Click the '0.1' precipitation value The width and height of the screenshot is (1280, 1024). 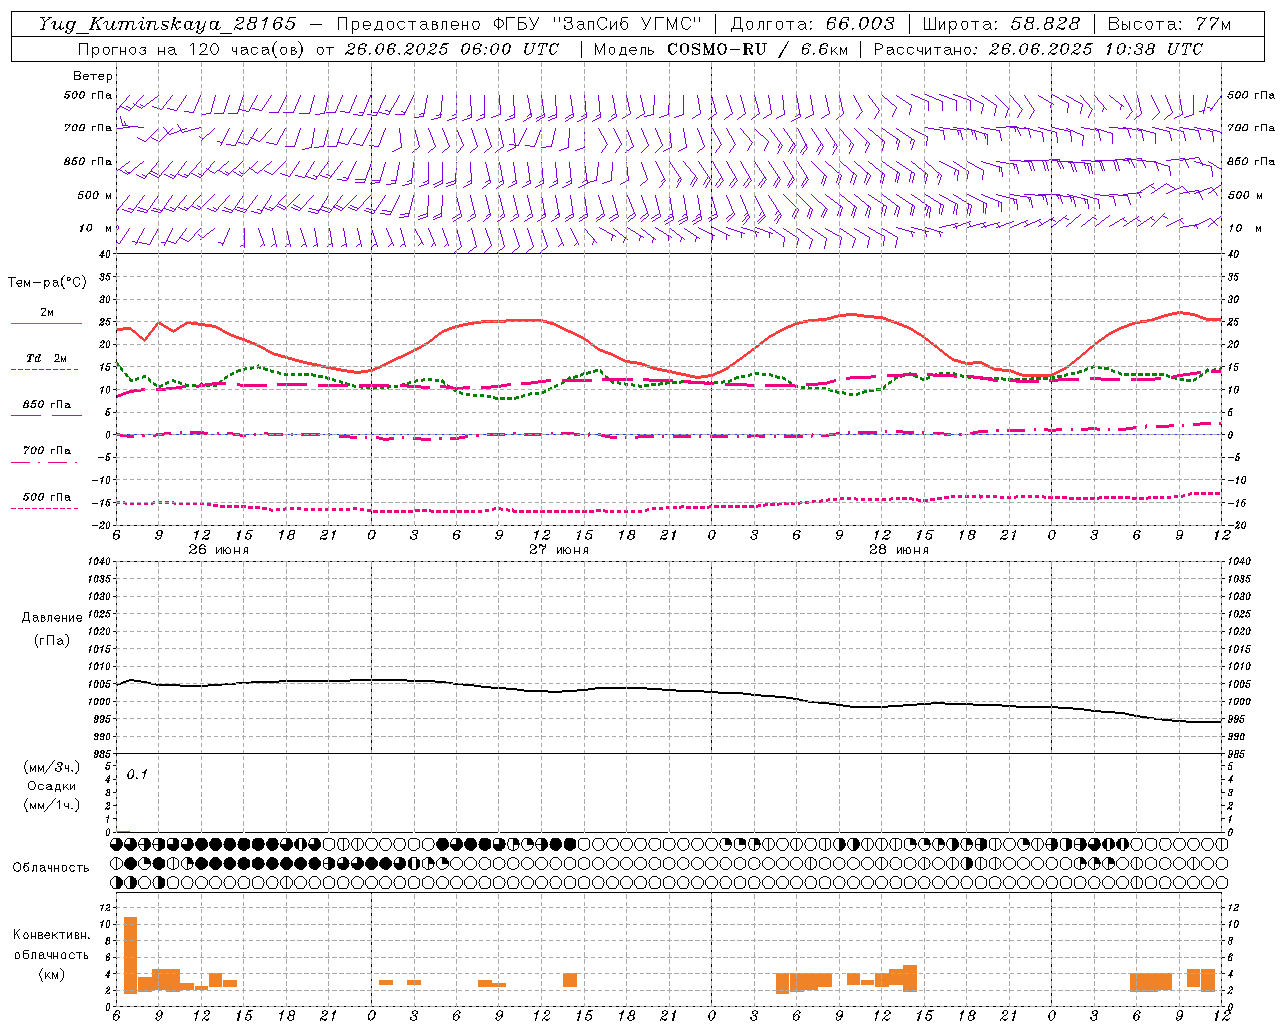click(x=137, y=775)
